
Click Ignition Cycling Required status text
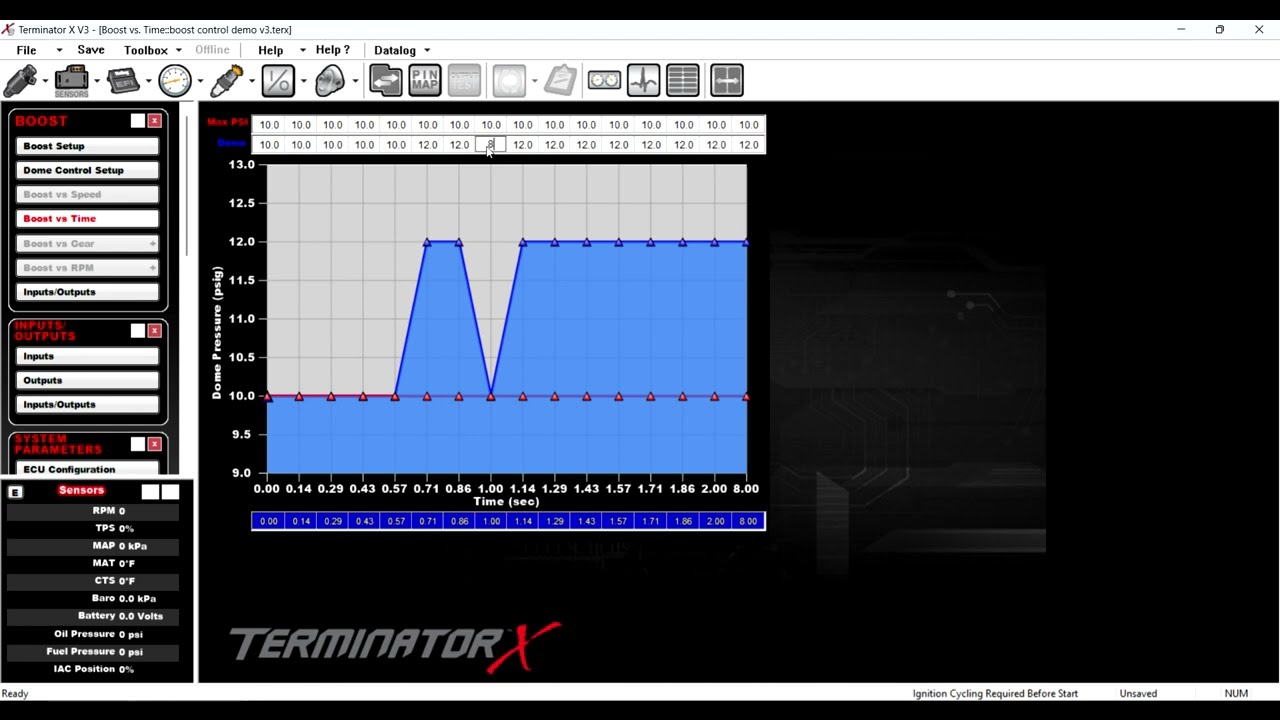[x=995, y=694]
